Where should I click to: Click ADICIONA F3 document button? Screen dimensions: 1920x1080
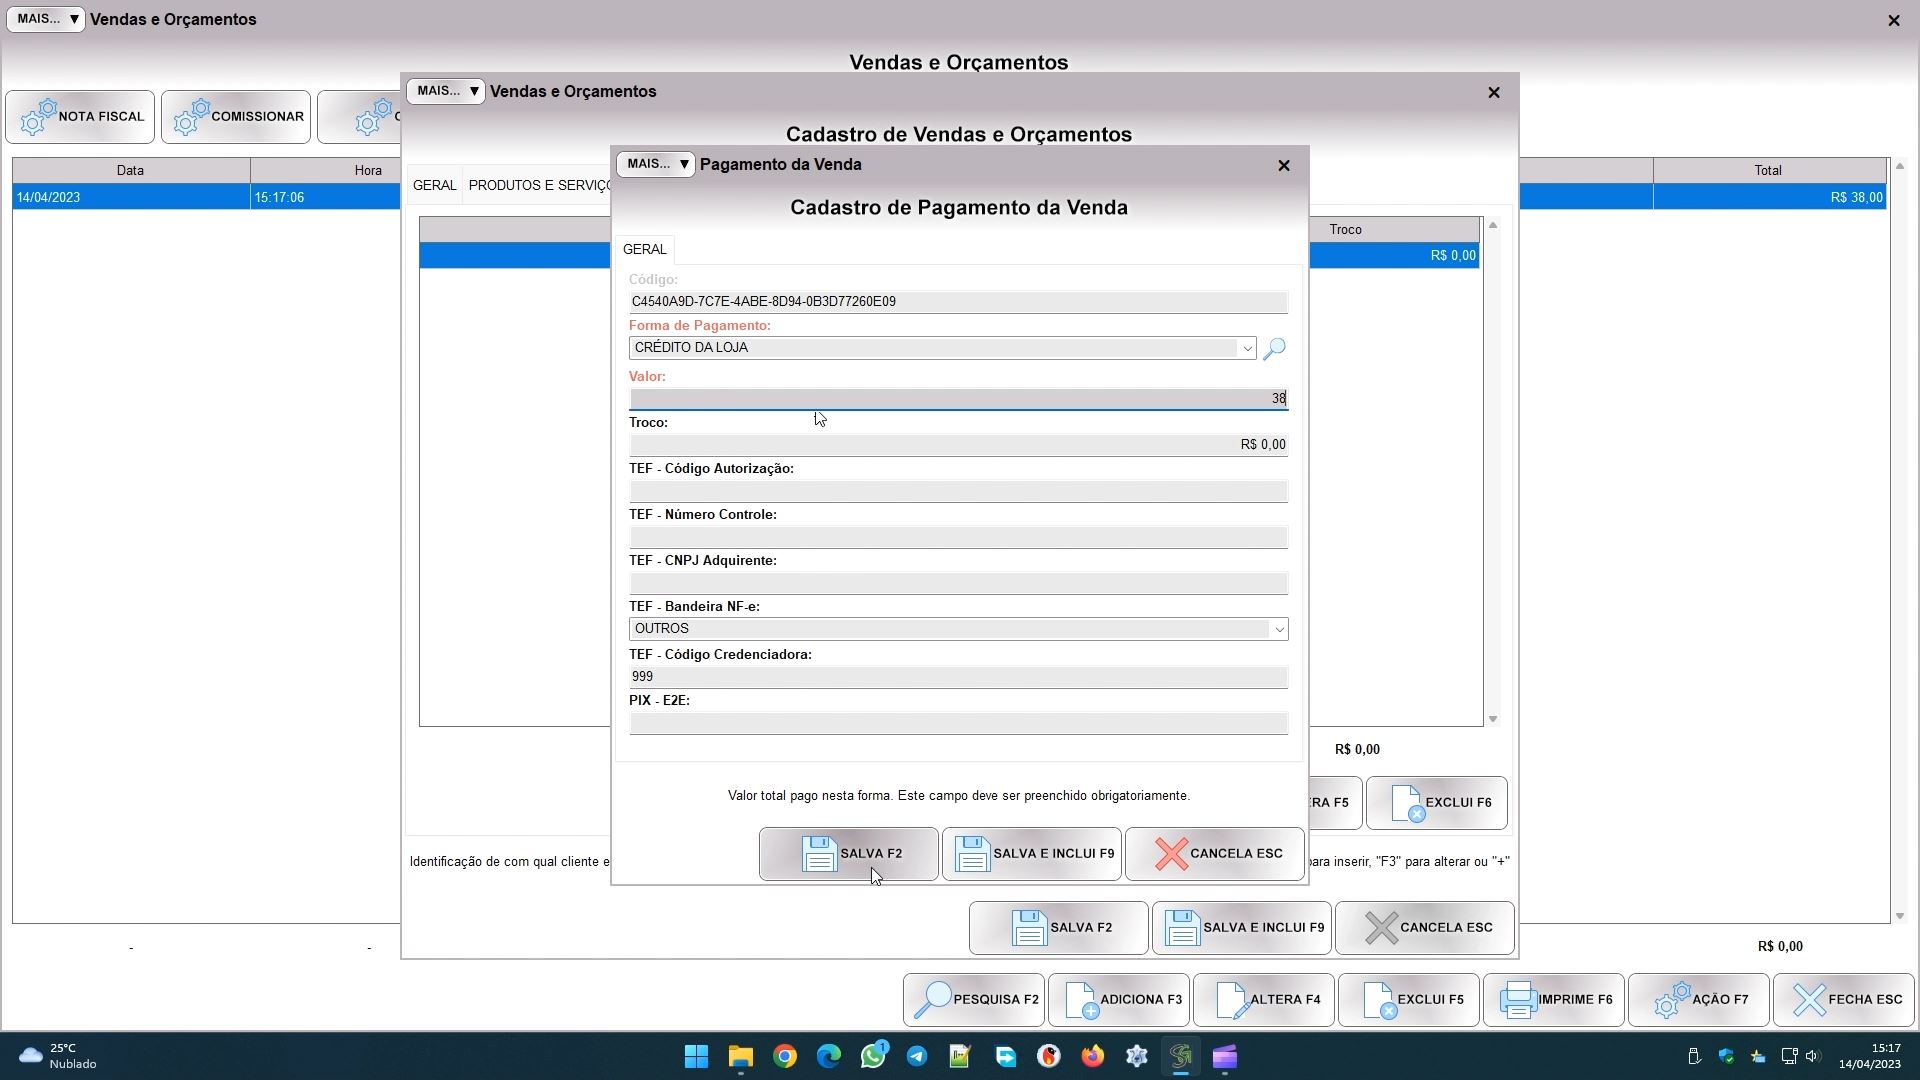pos(1119,1000)
